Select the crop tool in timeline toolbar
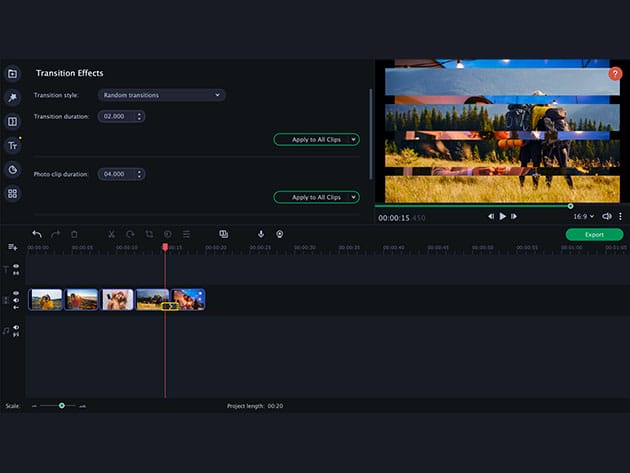 149,234
